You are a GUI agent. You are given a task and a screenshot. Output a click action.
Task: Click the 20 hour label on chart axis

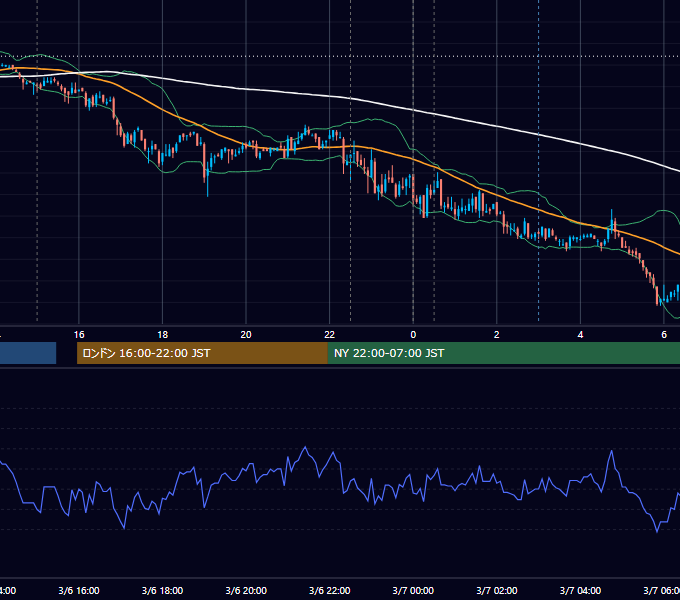point(246,334)
